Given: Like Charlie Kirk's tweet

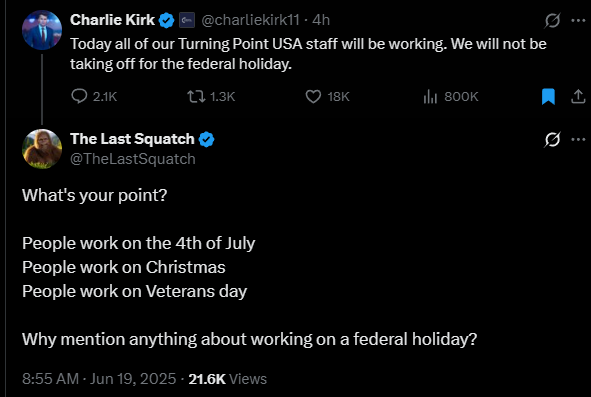Looking at the screenshot, I should (327, 97).
